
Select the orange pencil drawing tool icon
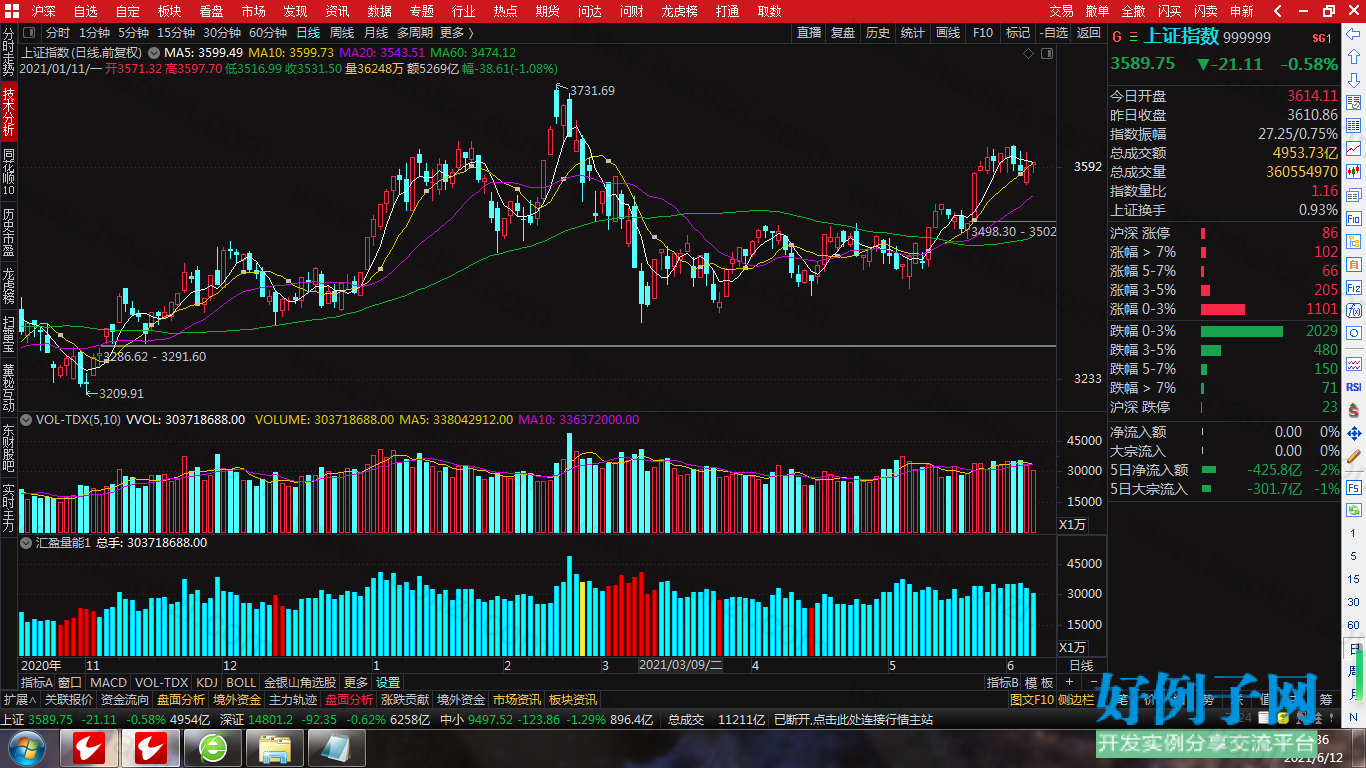point(1354,457)
